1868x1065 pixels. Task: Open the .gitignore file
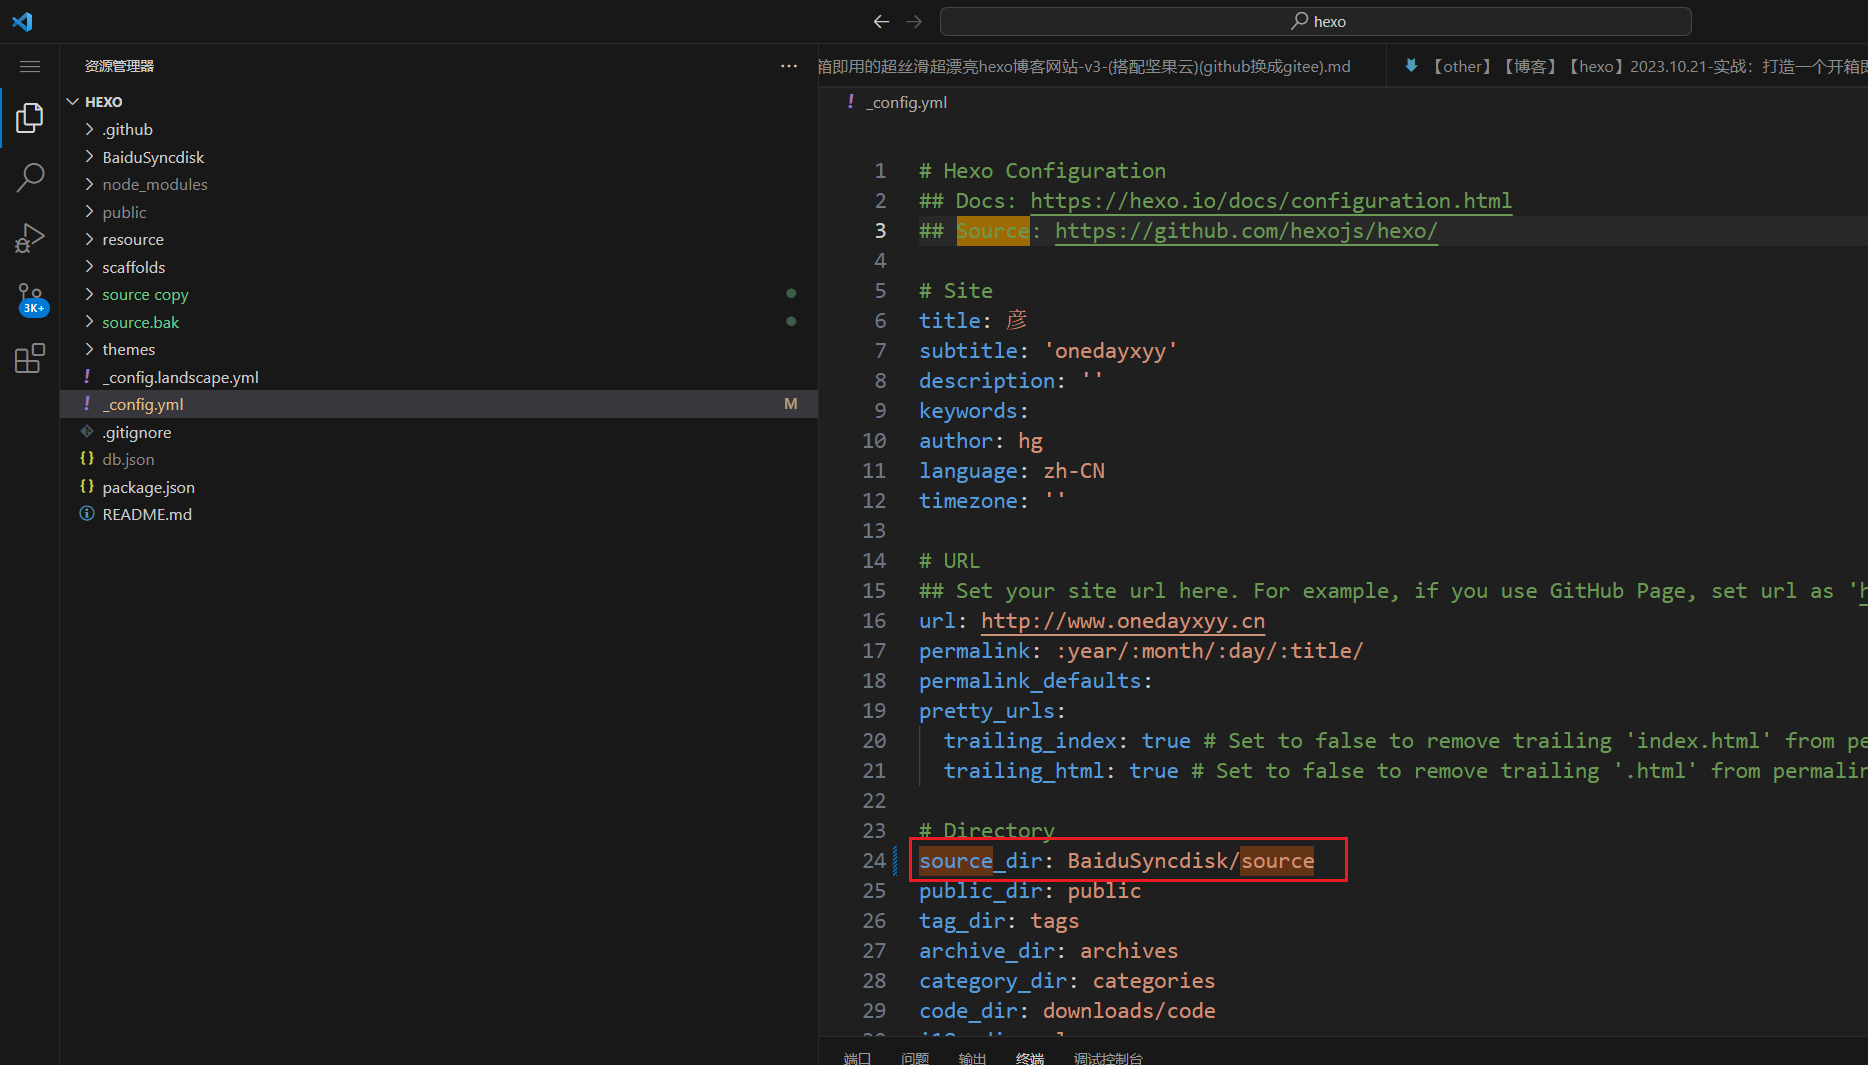pyautogui.click(x=440, y=432)
